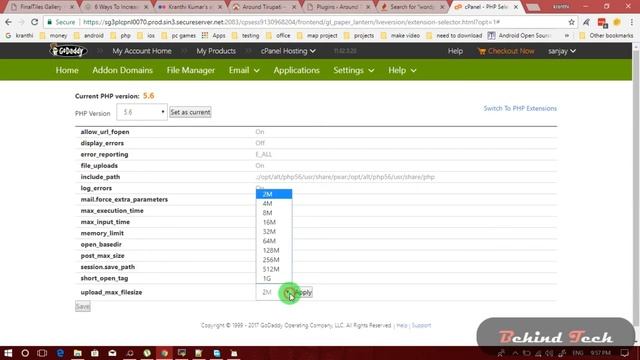Open Applications in green navigation
The height and width of the screenshot is (360, 640).
(x=296, y=70)
